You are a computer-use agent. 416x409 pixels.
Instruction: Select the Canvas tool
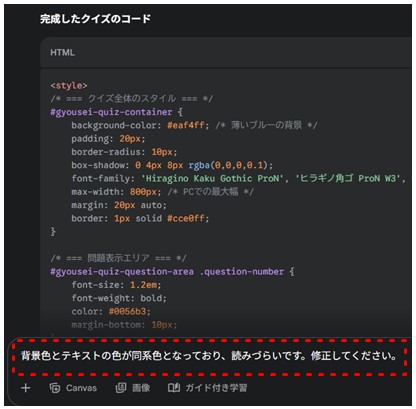tap(73, 388)
